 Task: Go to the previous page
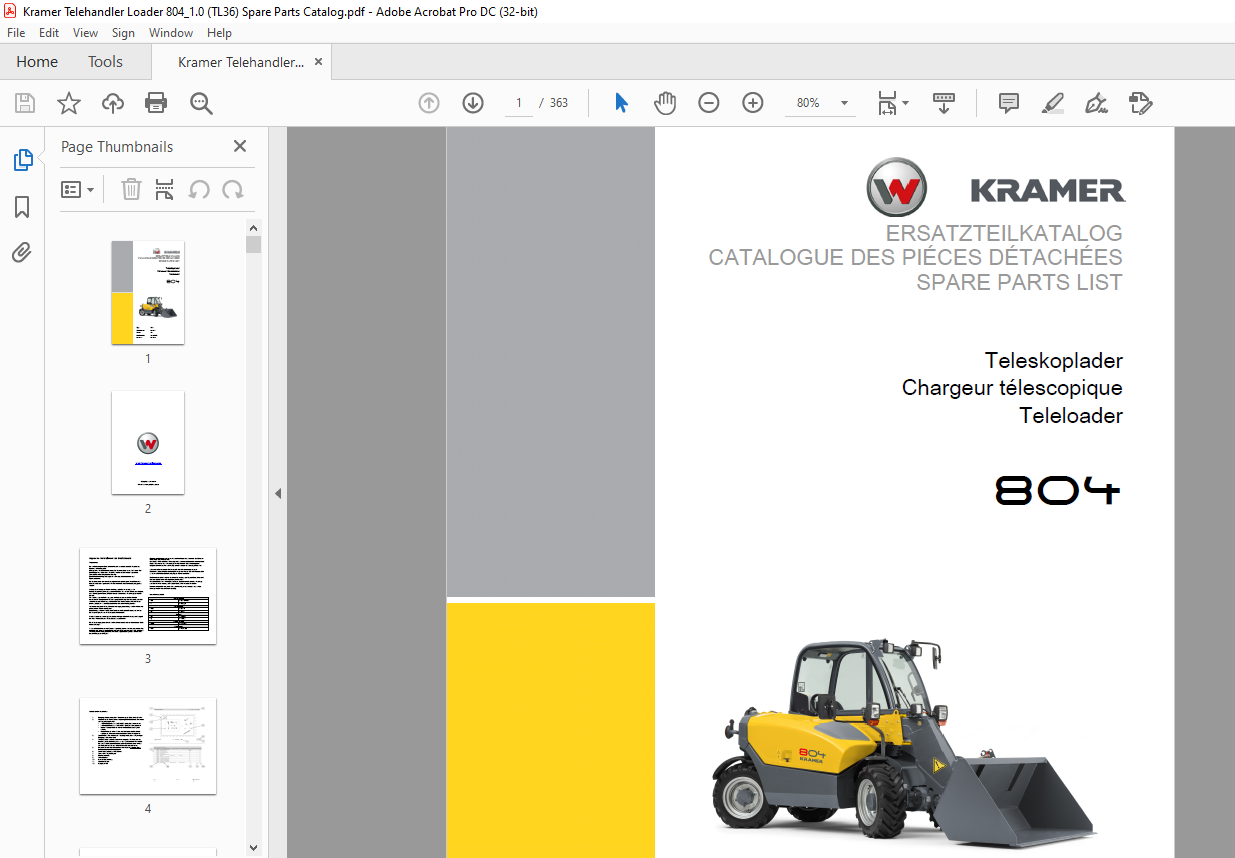click(x=429, y=103)
